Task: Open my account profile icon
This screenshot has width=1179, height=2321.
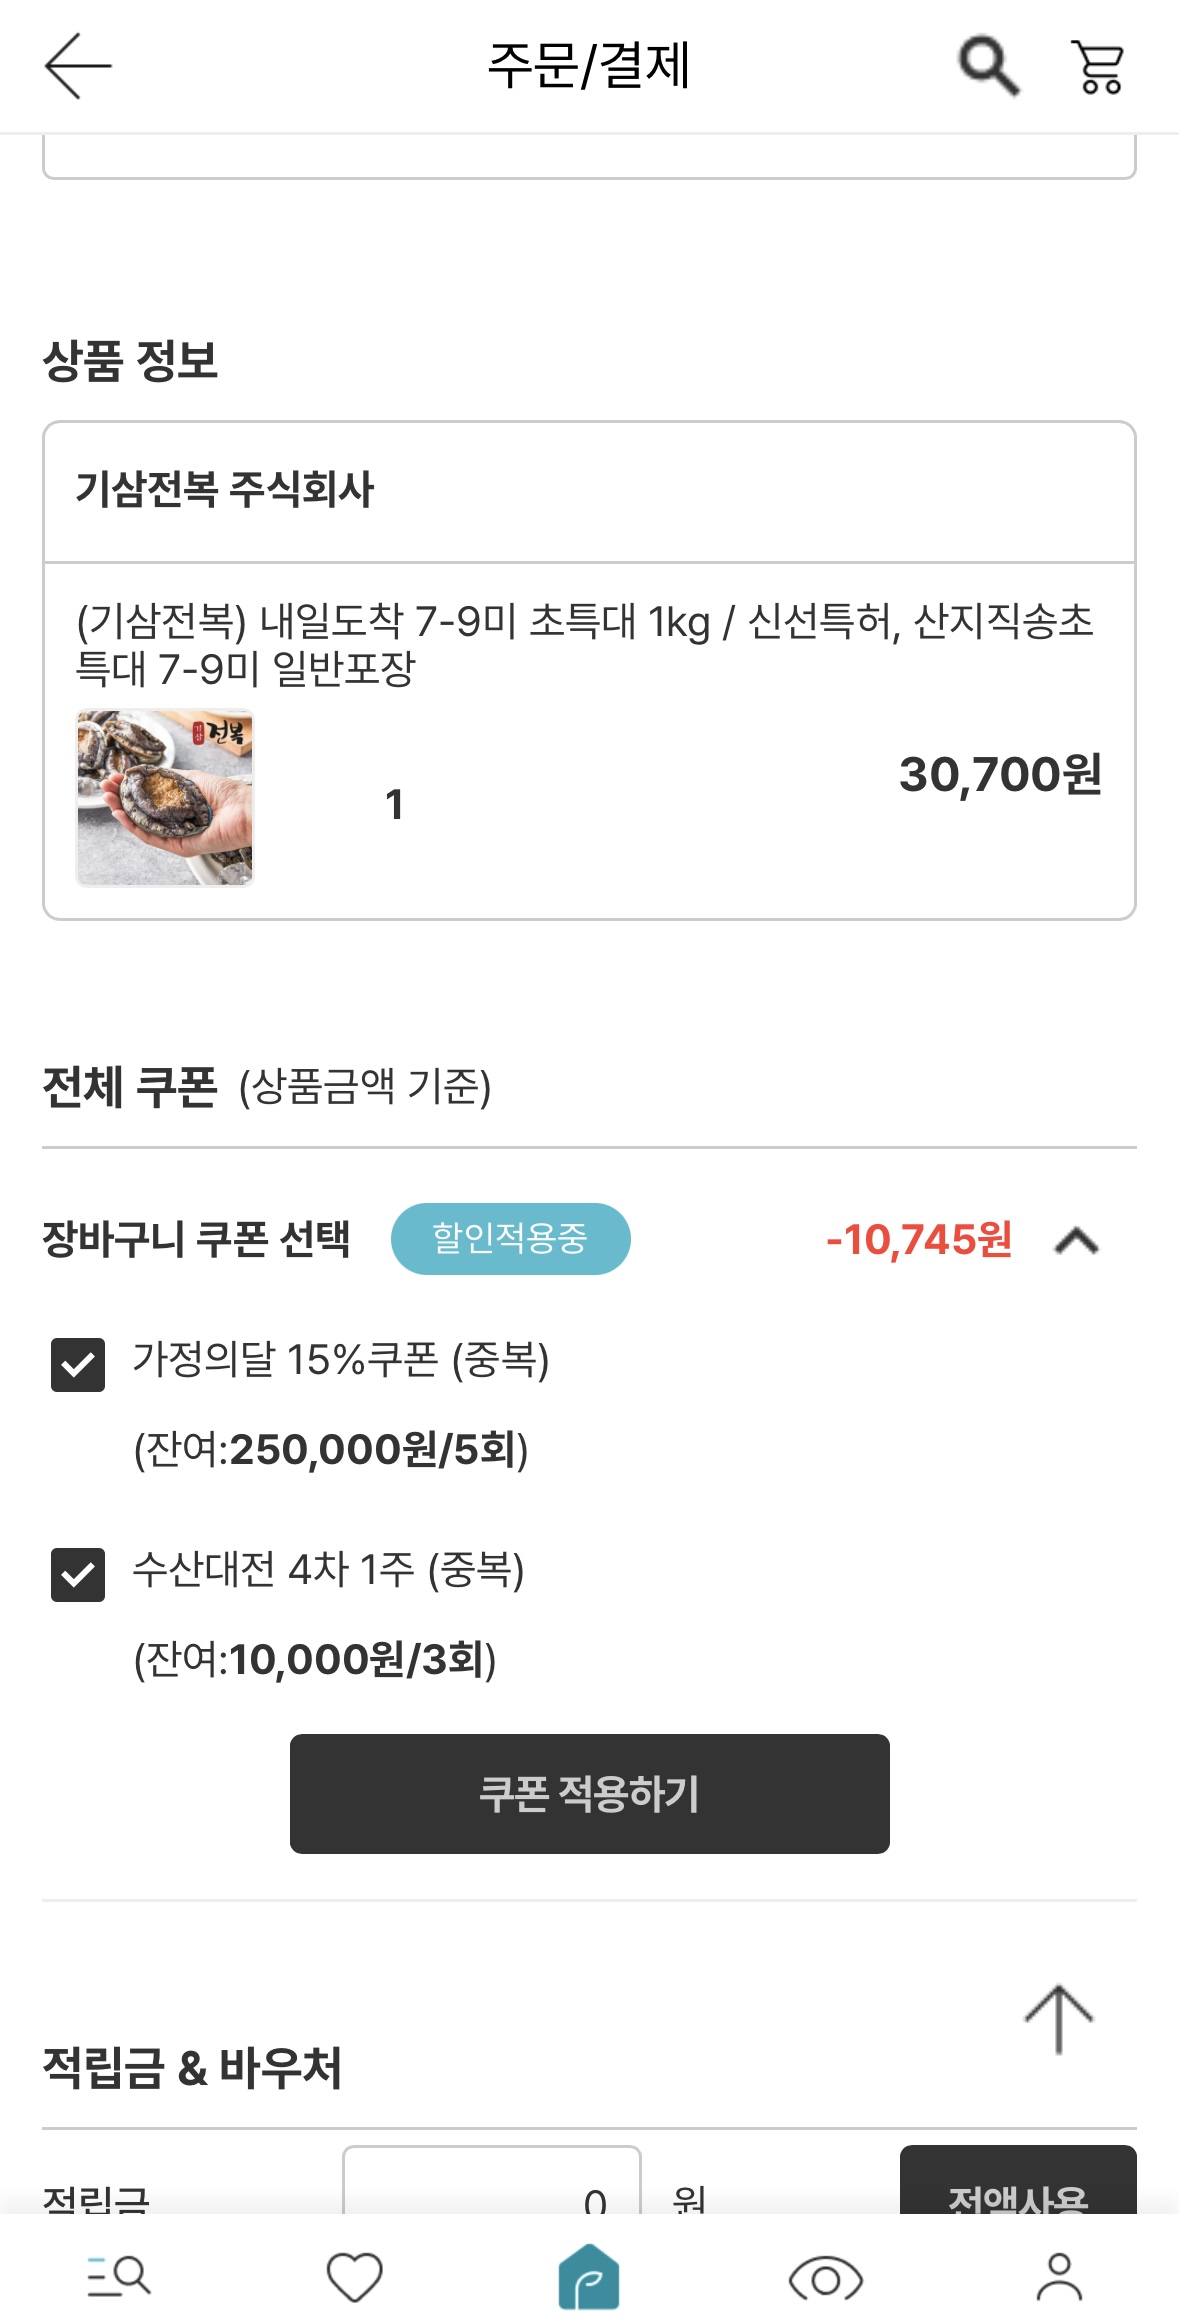Action: [1059, 2276]
